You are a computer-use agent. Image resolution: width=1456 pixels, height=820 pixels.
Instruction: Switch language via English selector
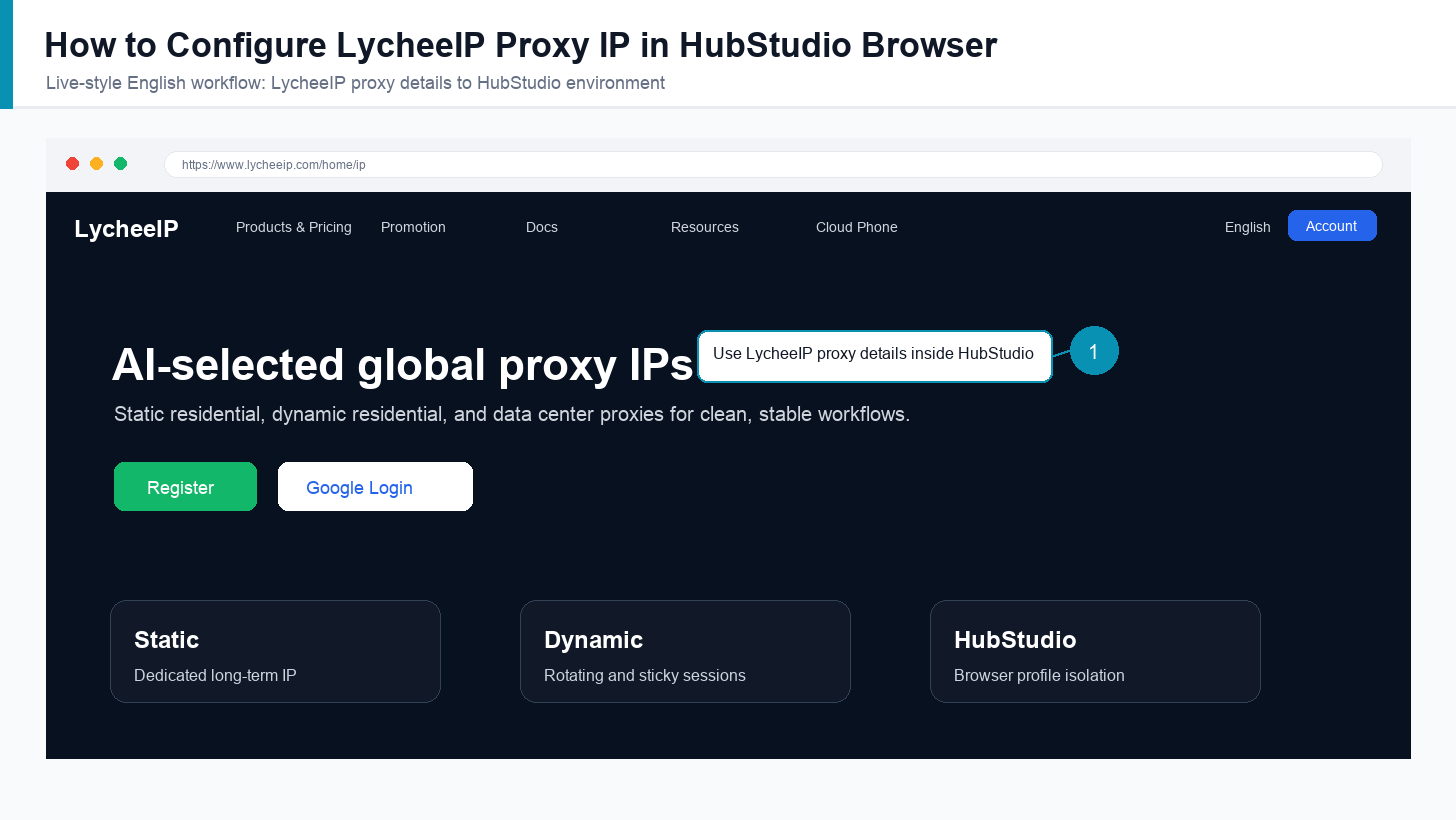pos(1247,227)
